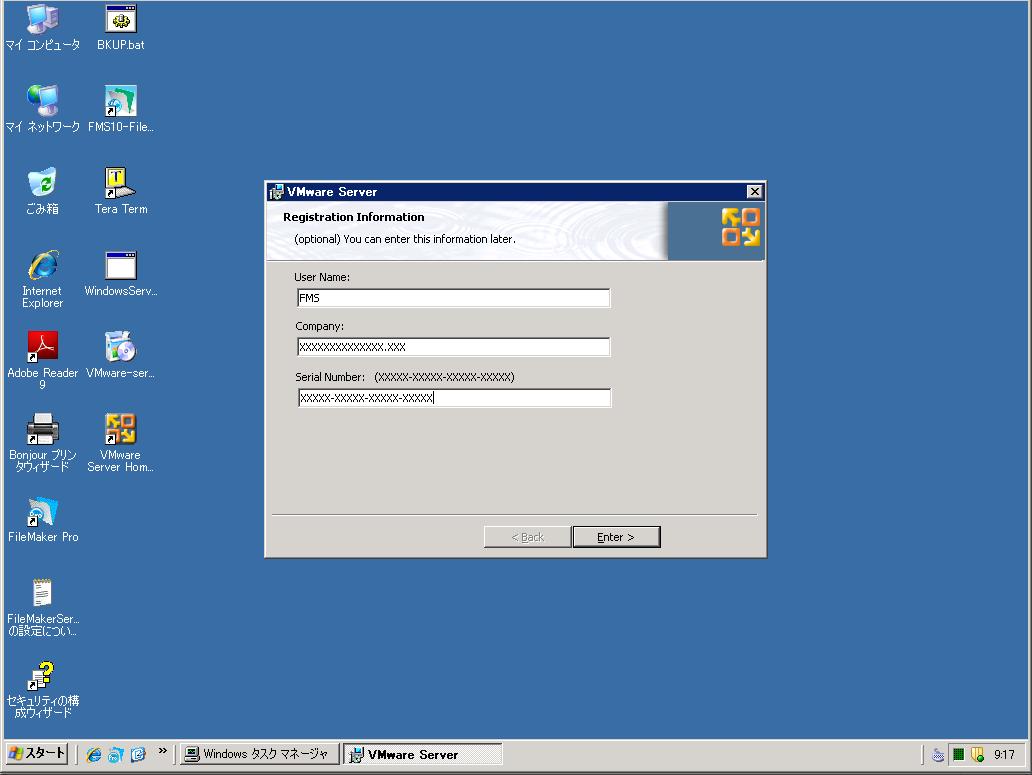Click the Serial Number label text
The width and height of the screenshot is (1032, 775).
(330, 377)
